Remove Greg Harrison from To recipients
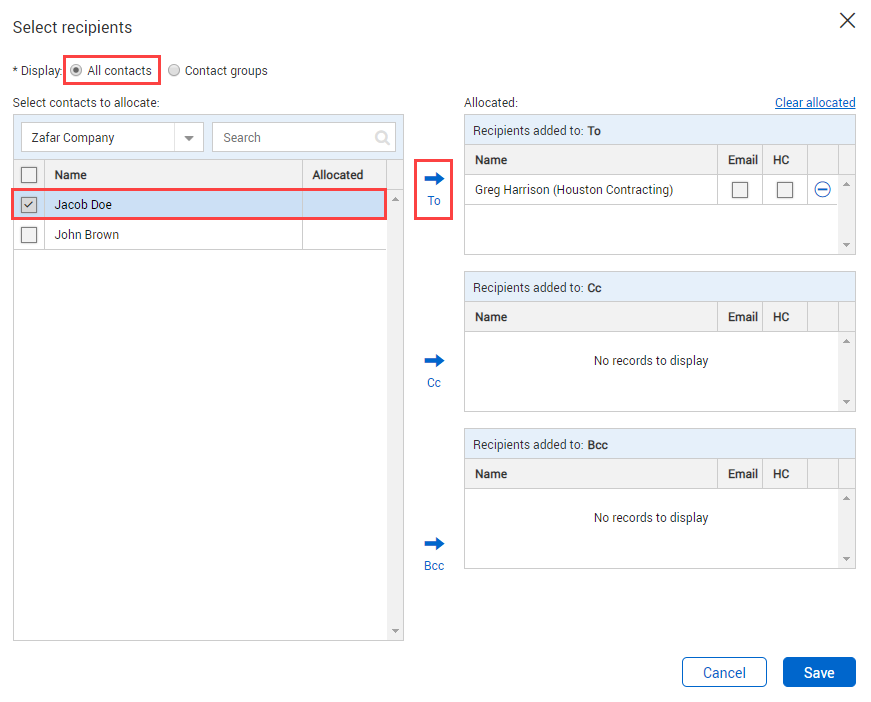The image size is (871, 702). click(x=822, y=189)
